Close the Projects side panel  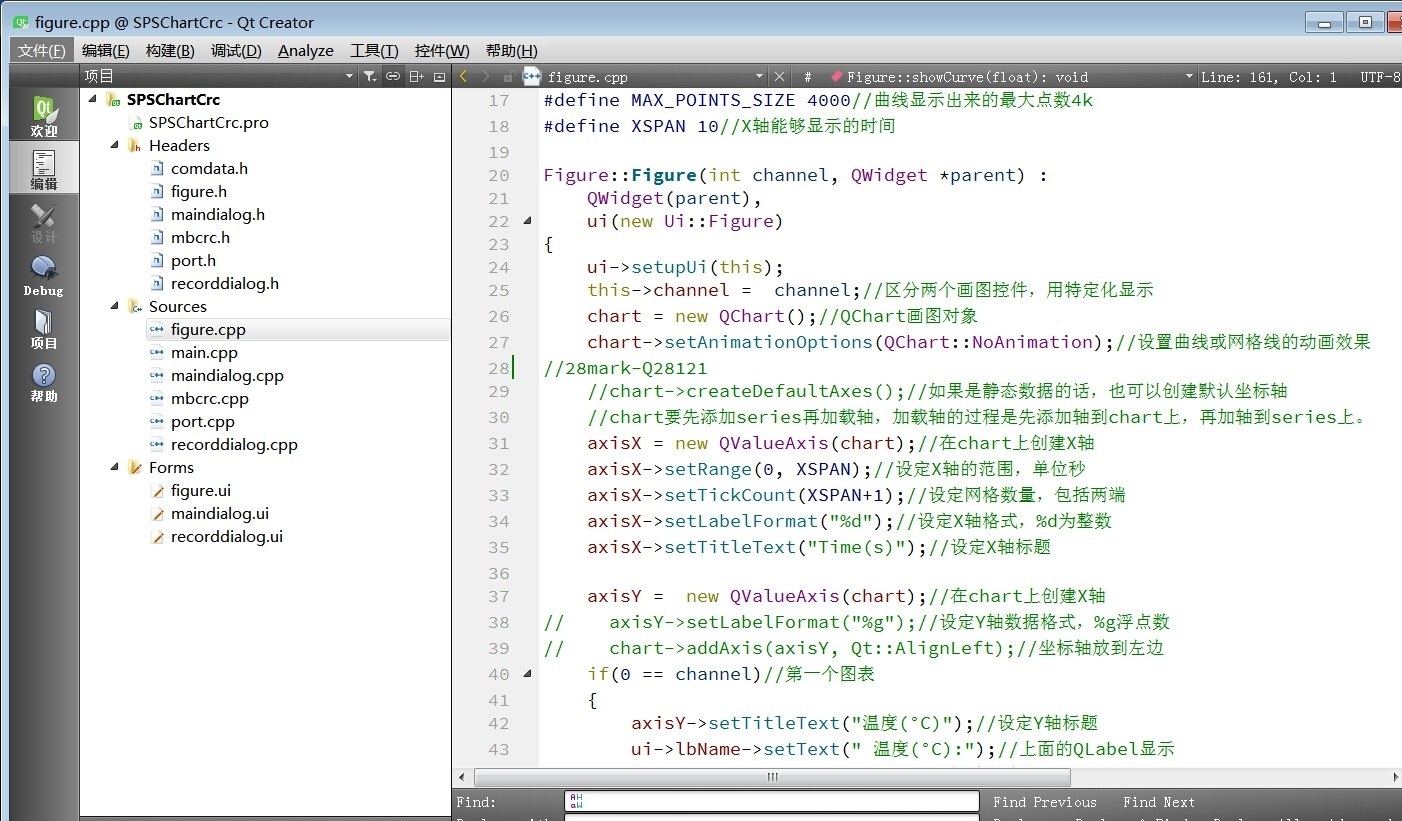coord(439,76)
